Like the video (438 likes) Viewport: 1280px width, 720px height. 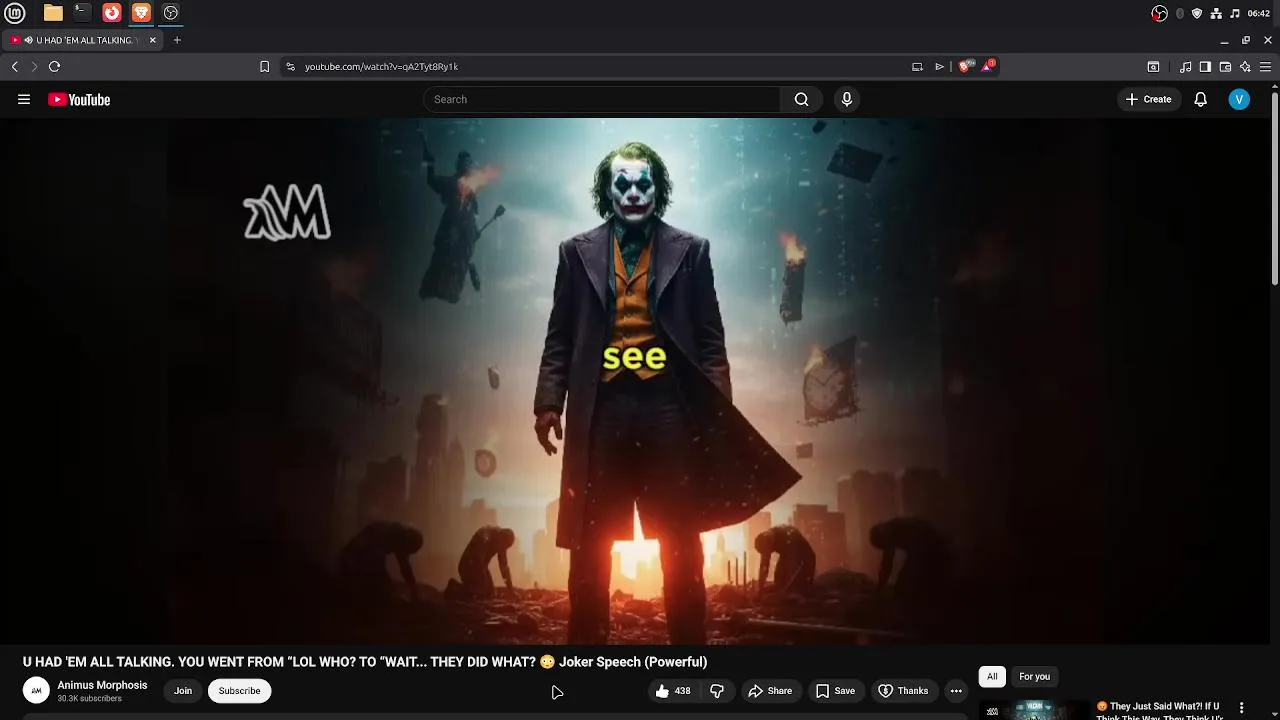(x=673, y=691)
